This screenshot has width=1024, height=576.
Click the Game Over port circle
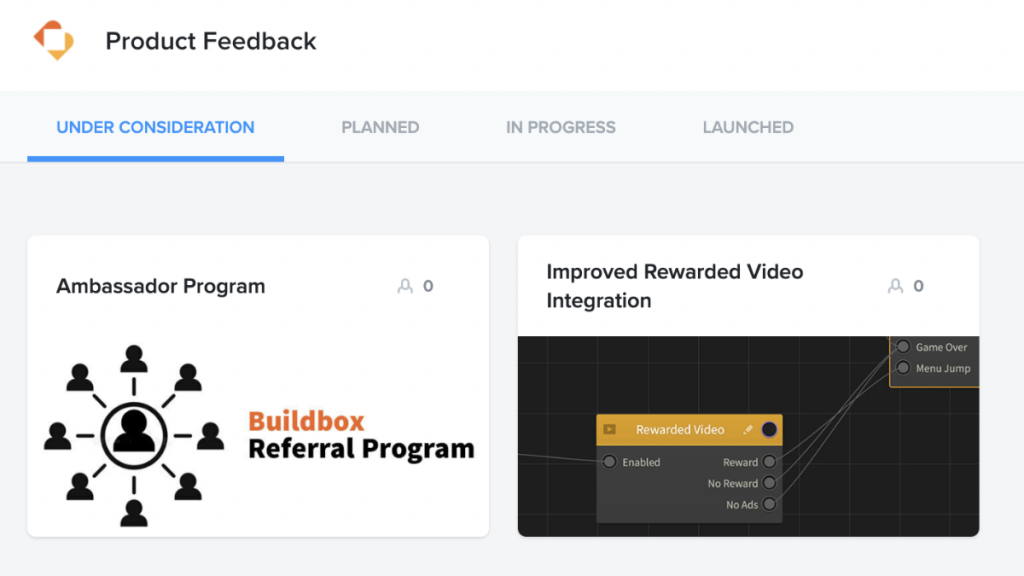pos(903,347)
